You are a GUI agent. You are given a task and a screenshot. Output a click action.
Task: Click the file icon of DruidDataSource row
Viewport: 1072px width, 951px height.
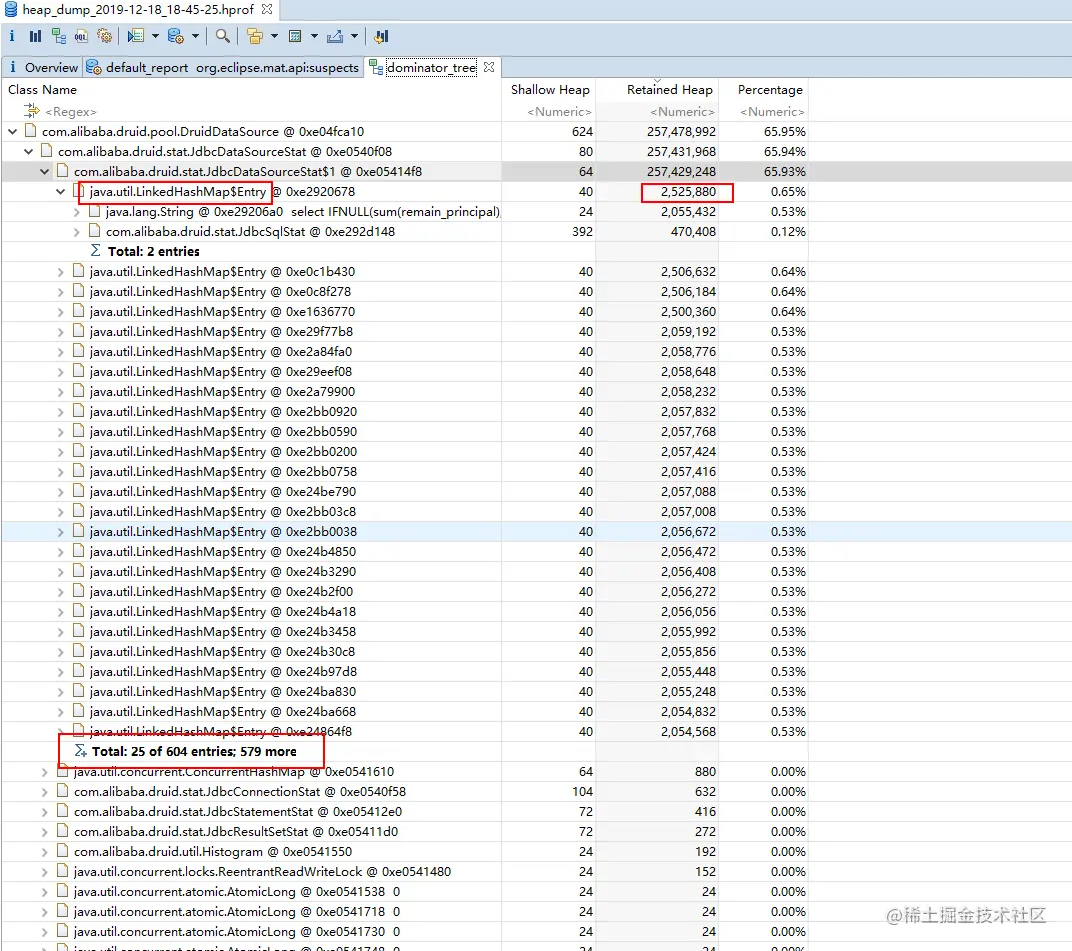30,131
